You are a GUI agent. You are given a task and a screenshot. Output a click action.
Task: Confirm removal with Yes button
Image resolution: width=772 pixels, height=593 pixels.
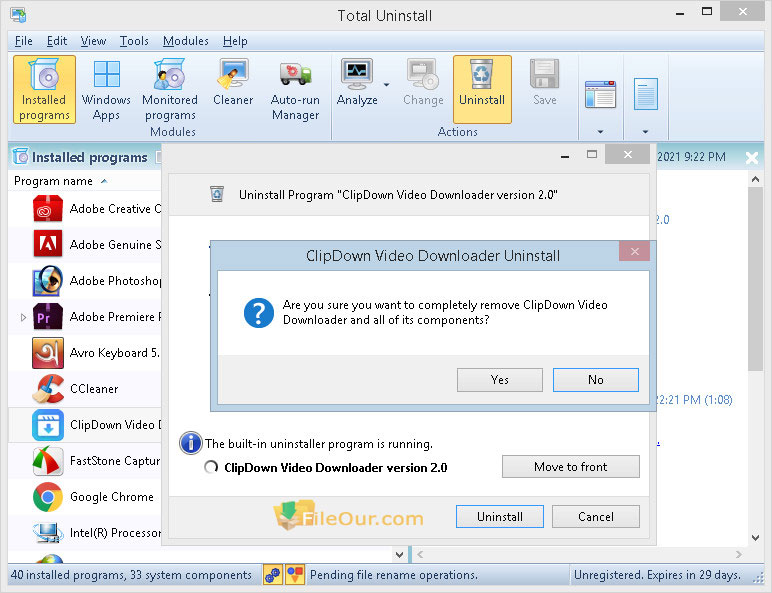tap(500, 380)
